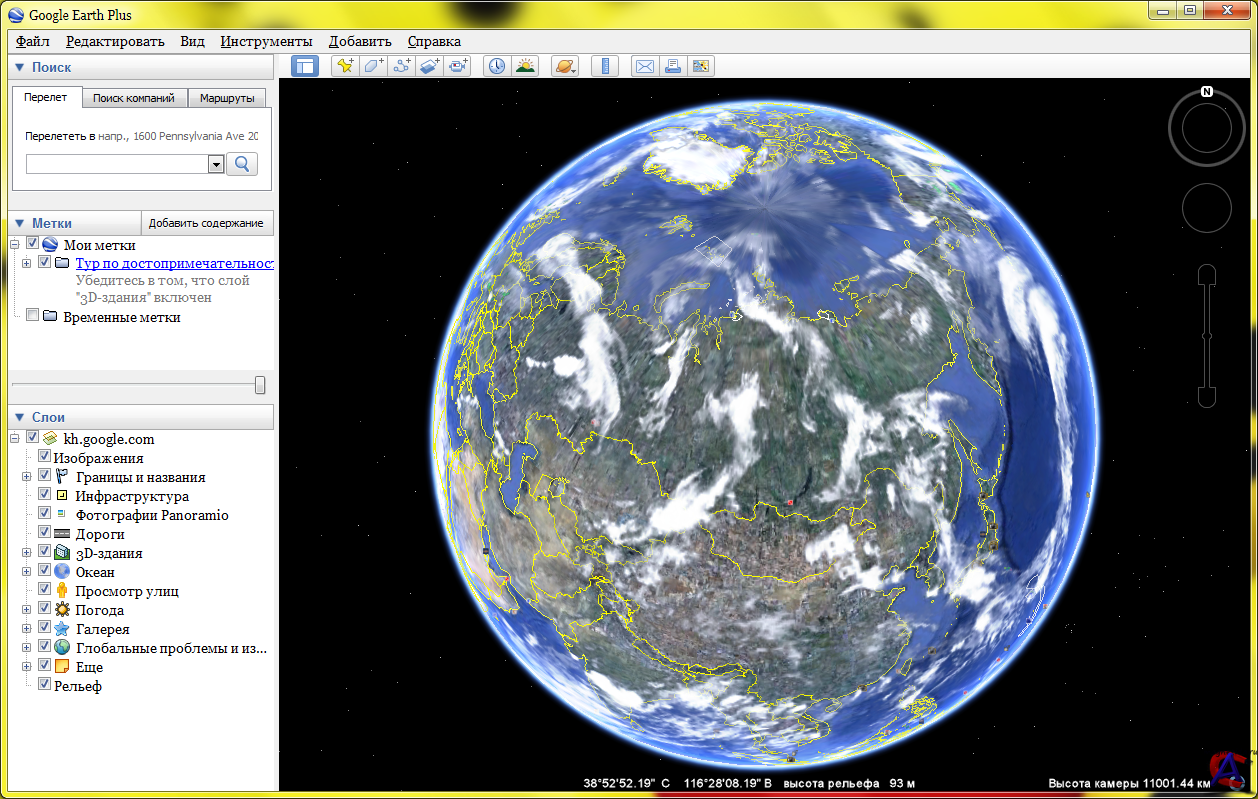
Task: Open the Инструменты menu
Action: tap(266, 41)
